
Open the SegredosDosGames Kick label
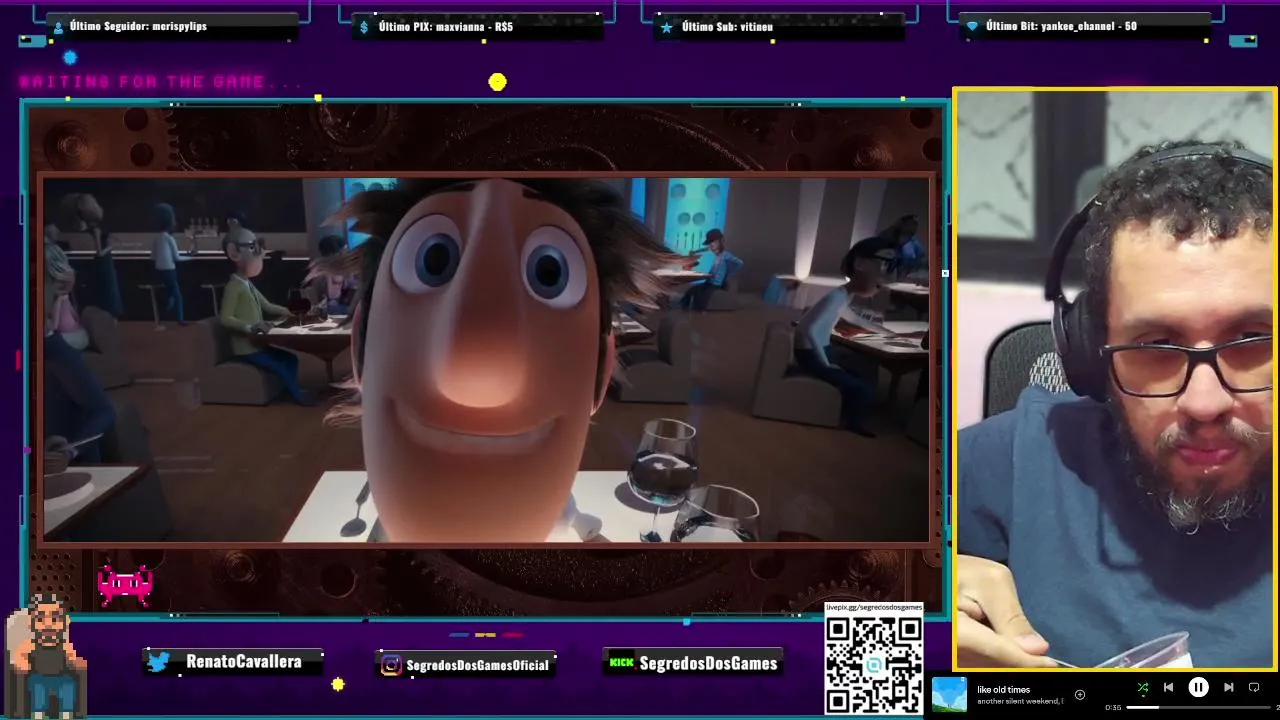click(708, 663)
